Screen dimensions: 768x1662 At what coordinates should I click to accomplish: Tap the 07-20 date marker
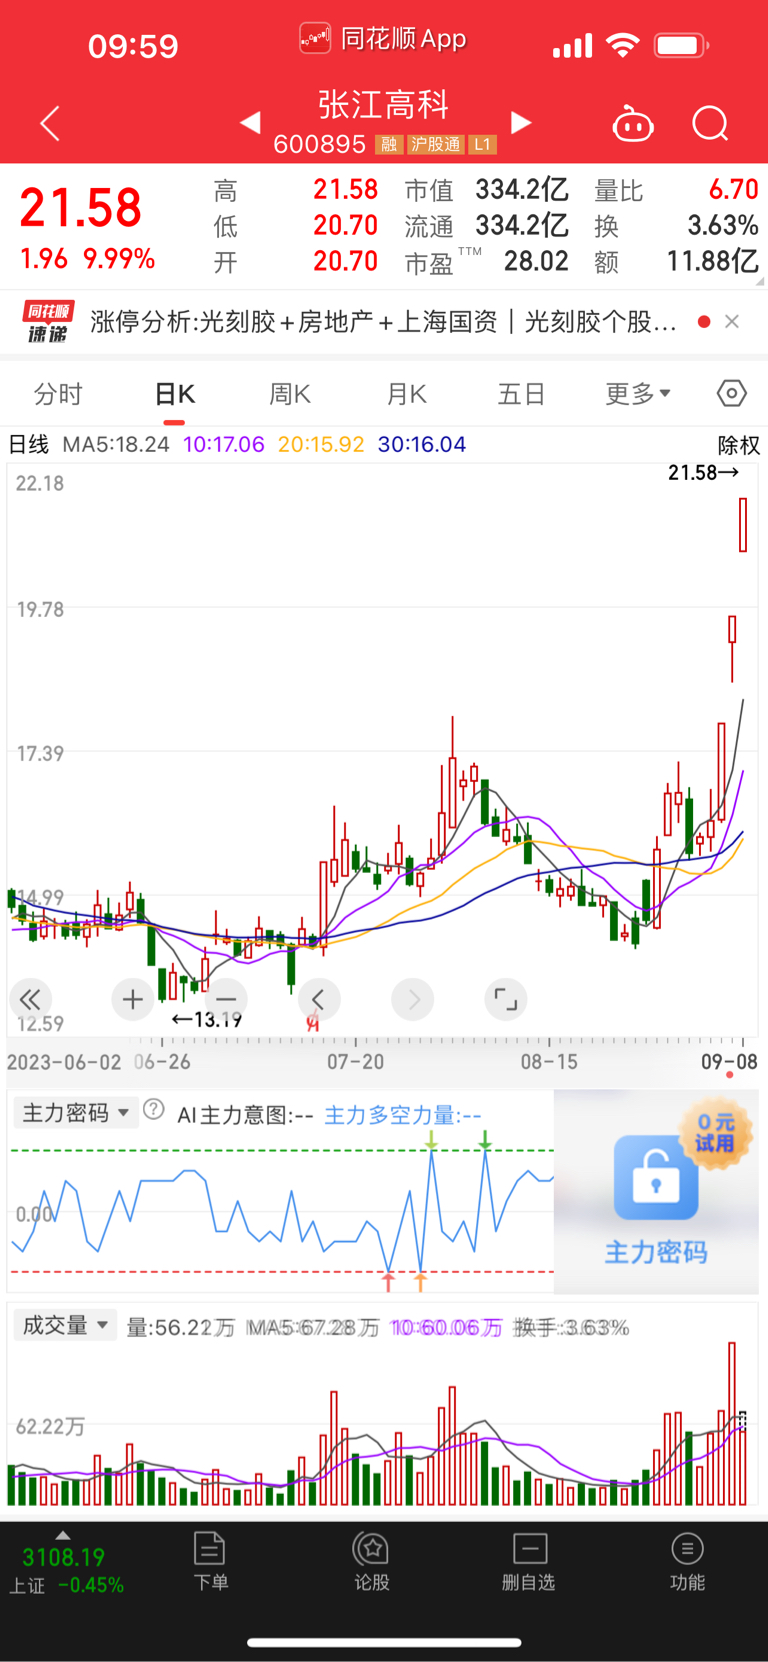click(355, 1062)
